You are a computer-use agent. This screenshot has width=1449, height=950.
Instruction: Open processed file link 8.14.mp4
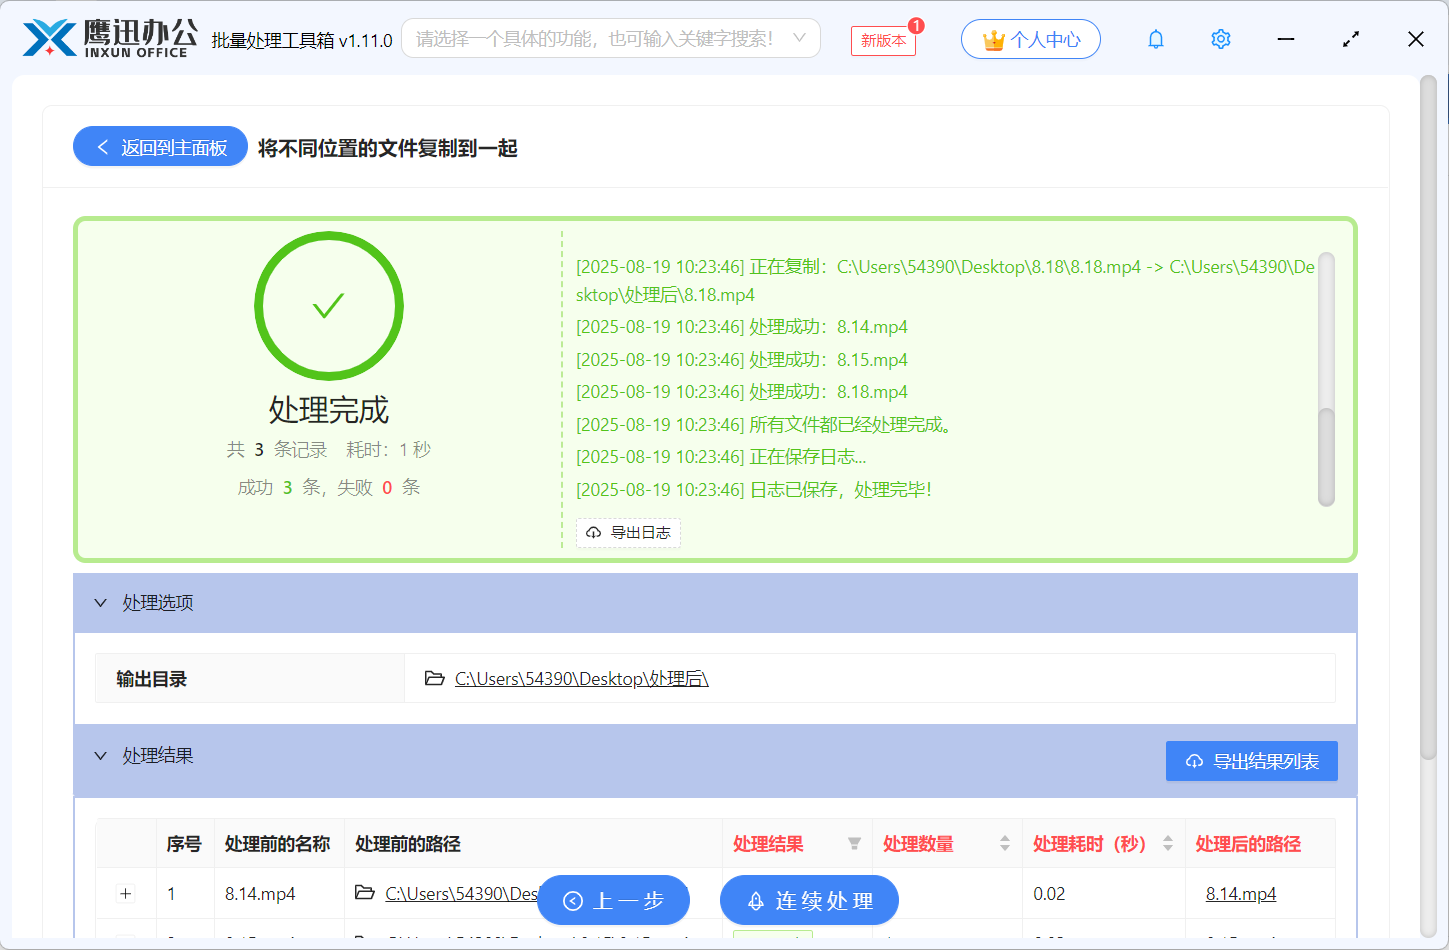coord(1241,893)
